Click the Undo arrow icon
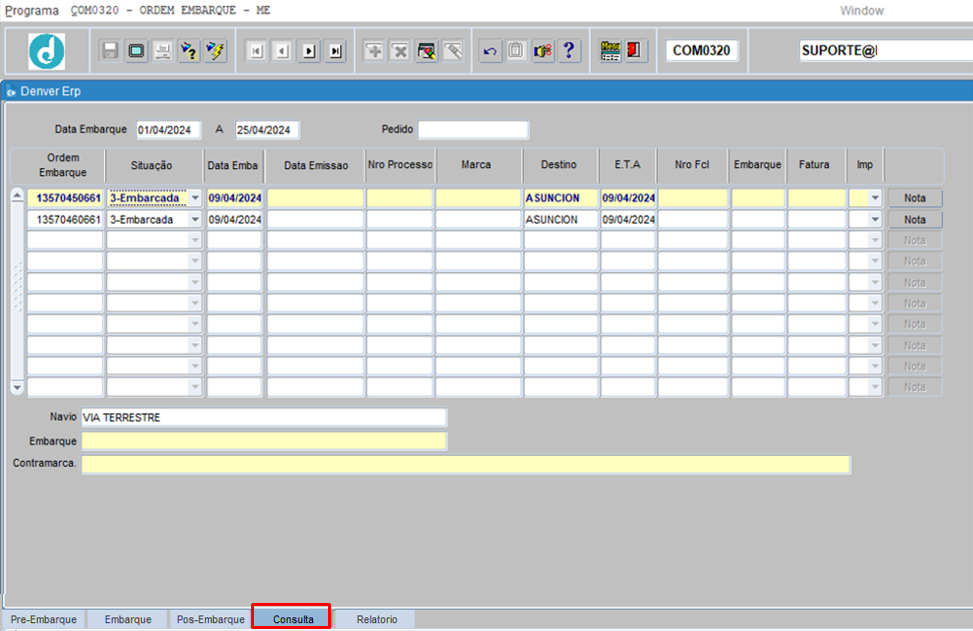This screenshot has width=973, height=631. pyautogui.click(x=490, y=51)
